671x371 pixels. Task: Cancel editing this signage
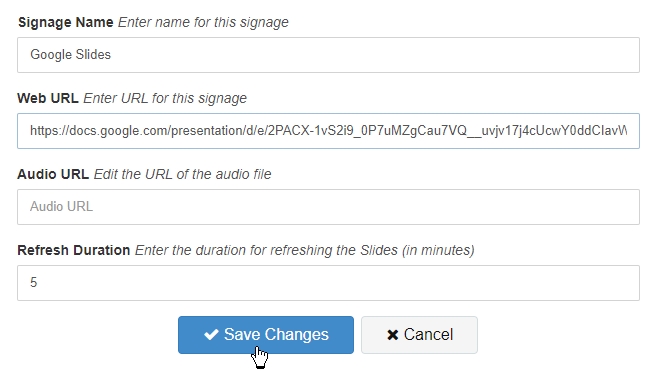[x=419, y=335]
